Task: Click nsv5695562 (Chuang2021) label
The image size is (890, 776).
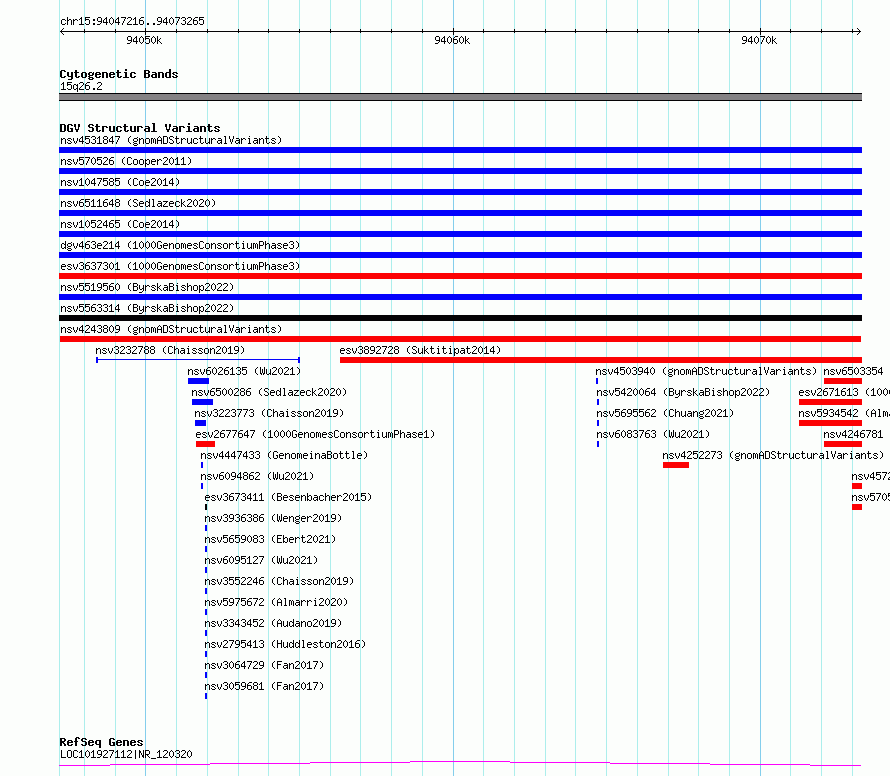Action: pos(665,413)
